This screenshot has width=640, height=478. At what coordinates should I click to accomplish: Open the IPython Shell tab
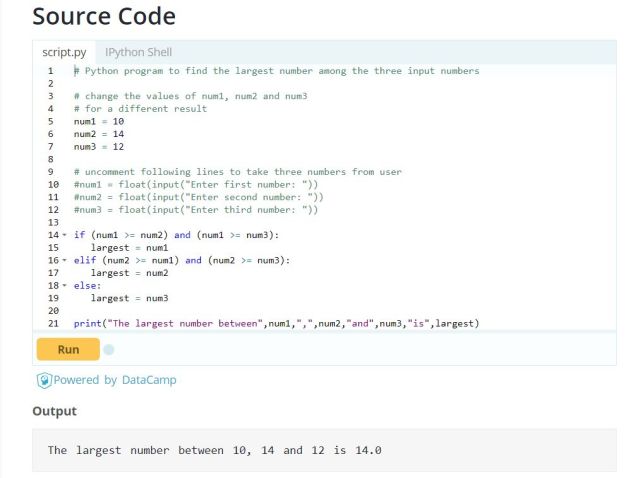click(x=138, y=52)
